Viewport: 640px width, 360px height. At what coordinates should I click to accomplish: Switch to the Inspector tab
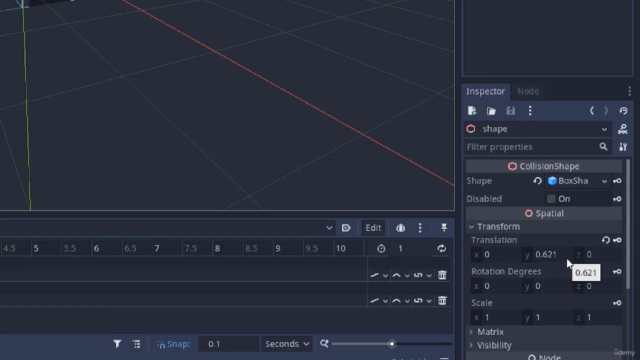485,91
